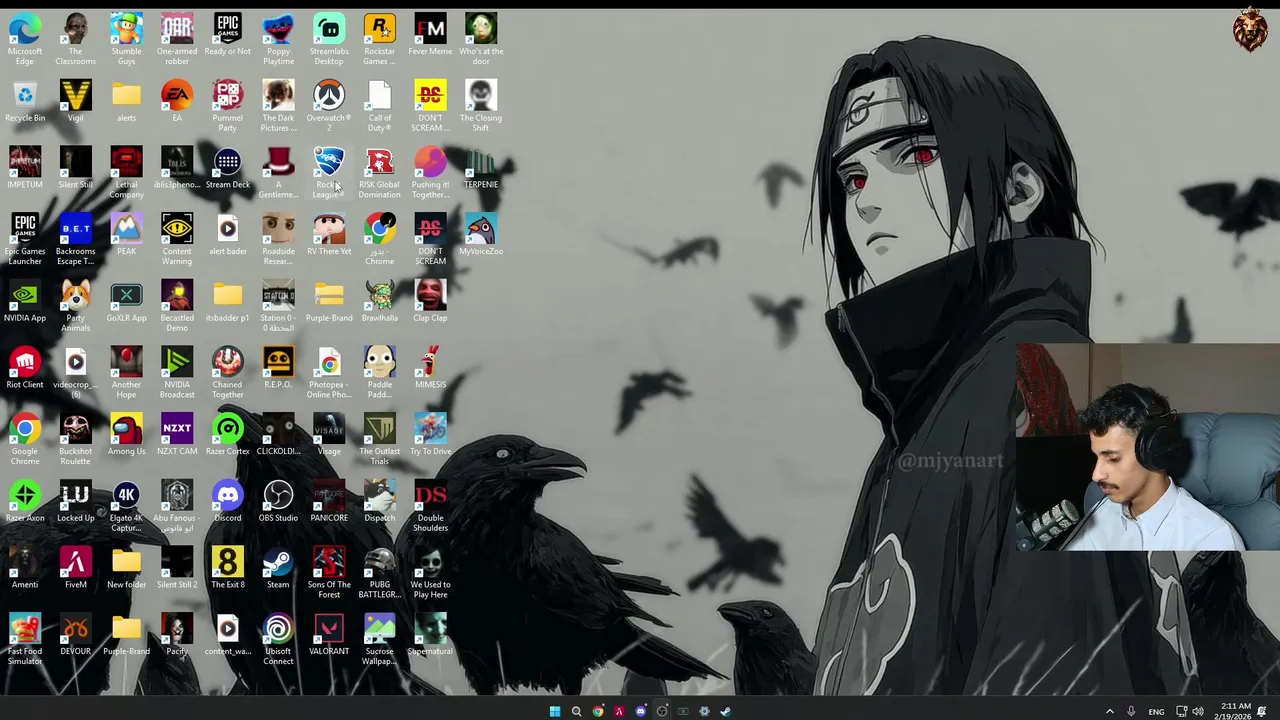Image resolution: width=1280 pixels, height=720 pixels.
Task: Open the Steam desktop shortcut
Action: [278, 568]
